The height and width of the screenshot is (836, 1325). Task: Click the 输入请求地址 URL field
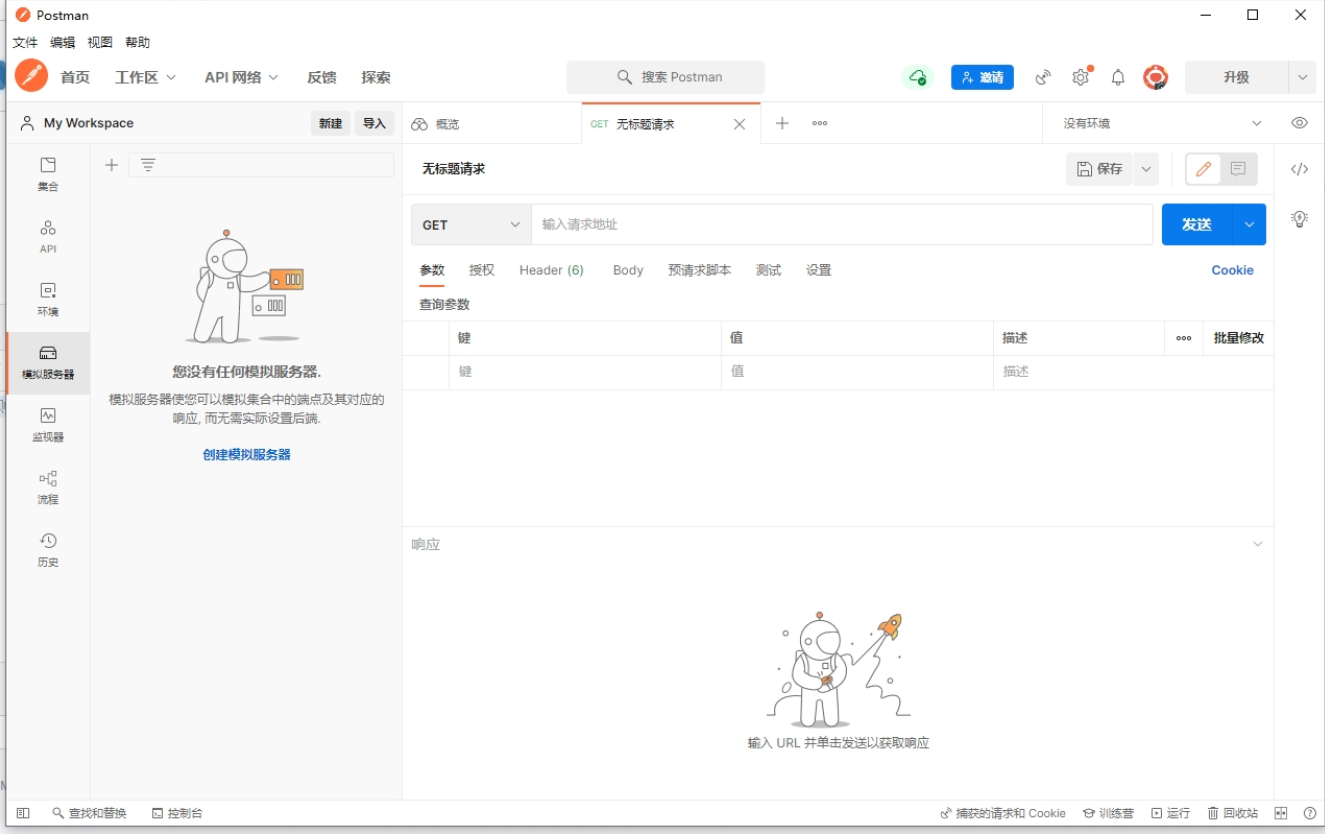(x=842, y=225)
